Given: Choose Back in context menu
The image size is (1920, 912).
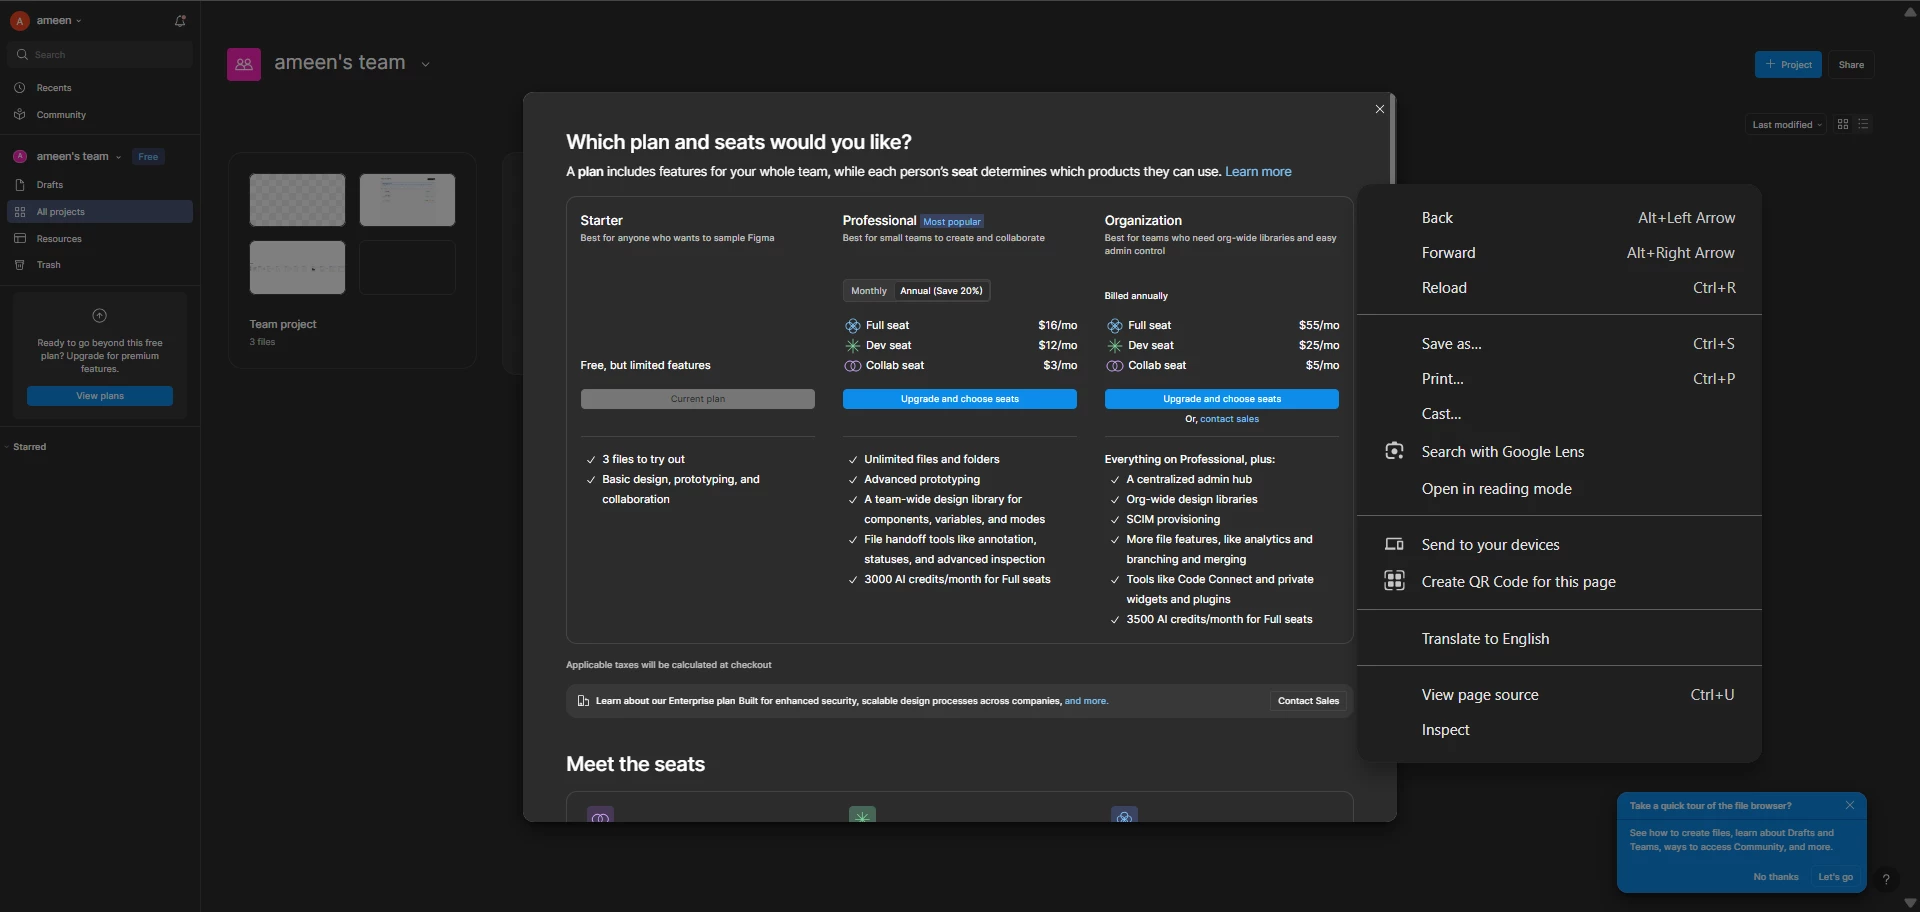Looking at the screenshot, I should tap(1559, 218).
